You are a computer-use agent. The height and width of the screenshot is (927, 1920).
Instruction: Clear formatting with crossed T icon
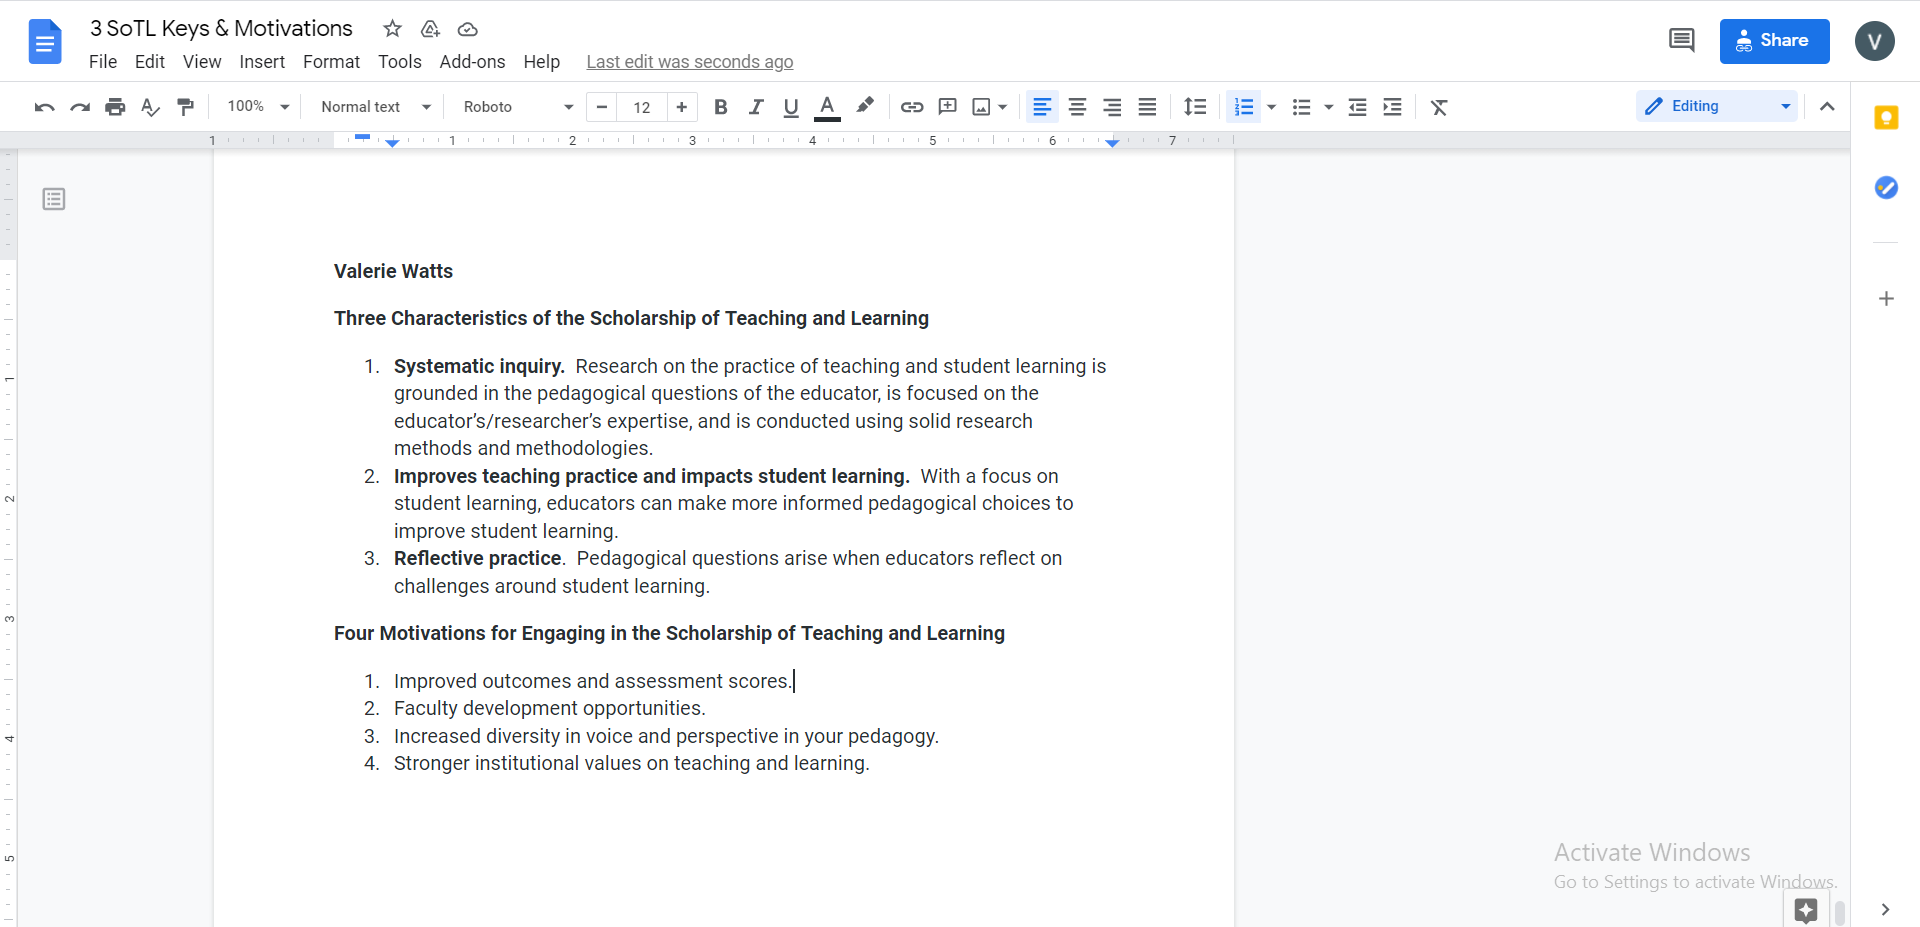pyautogui.click(x=1439, y=107)
